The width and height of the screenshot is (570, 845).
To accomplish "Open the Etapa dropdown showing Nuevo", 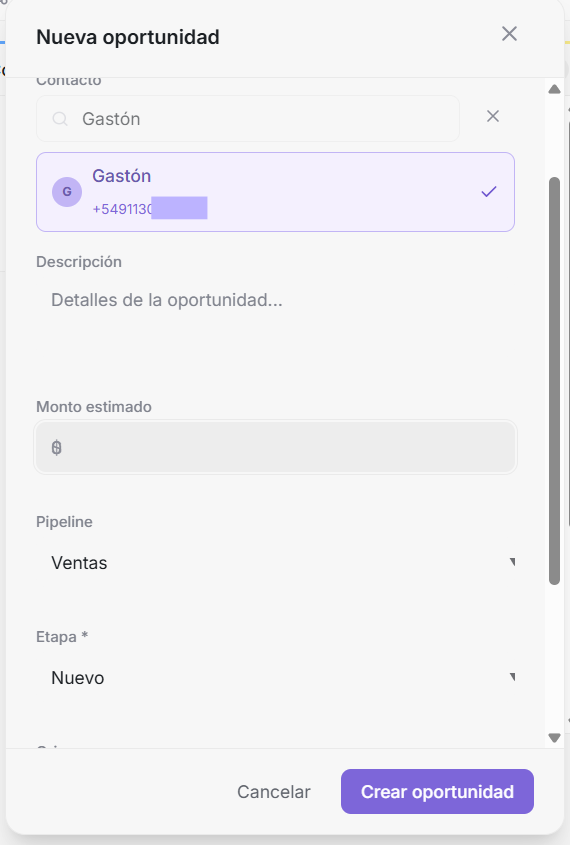I will tap(275, 677).
